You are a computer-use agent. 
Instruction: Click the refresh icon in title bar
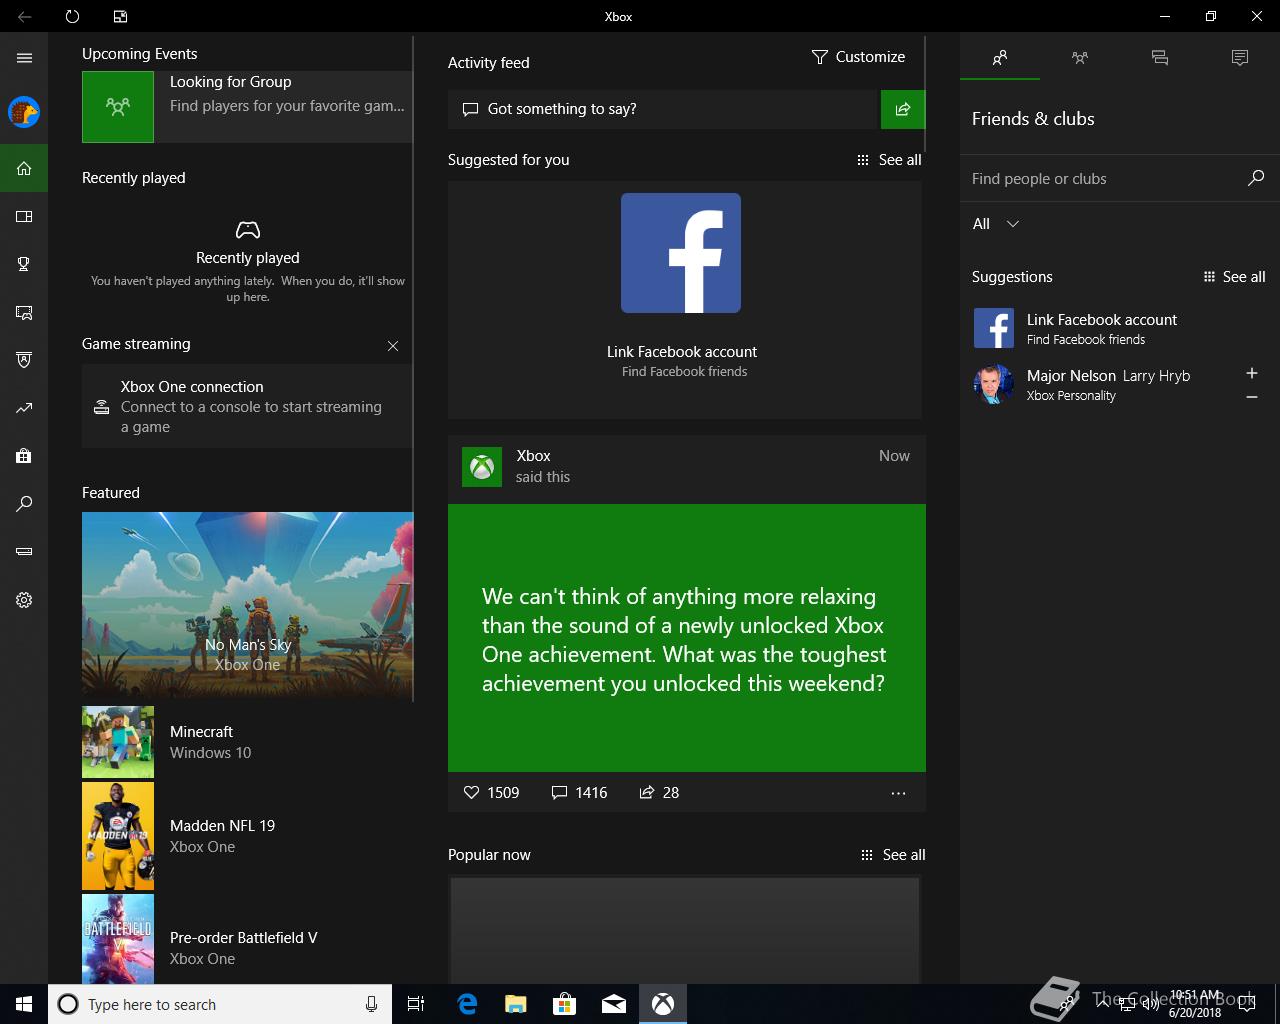72,16
